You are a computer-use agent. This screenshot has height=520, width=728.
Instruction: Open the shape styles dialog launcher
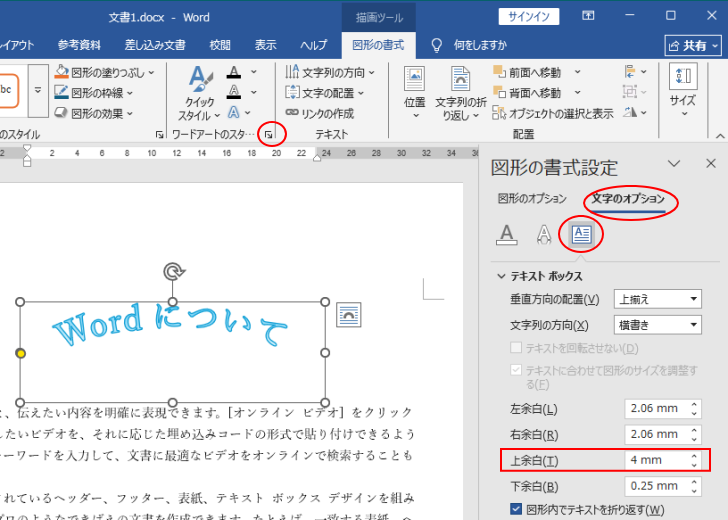pyautogui.click(x=159, y=135)
